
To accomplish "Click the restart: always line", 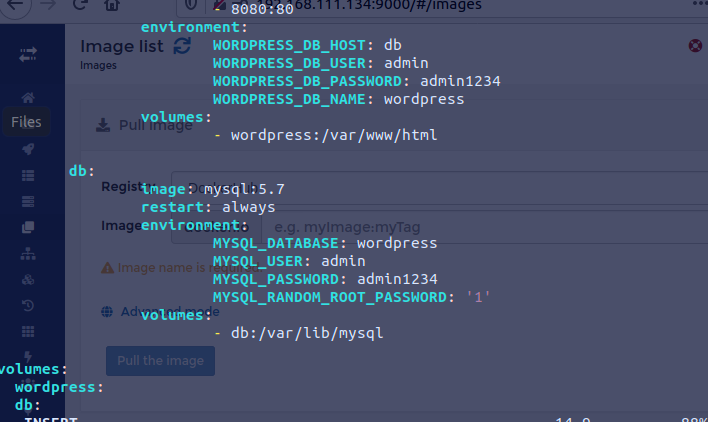I will point(208,207).
